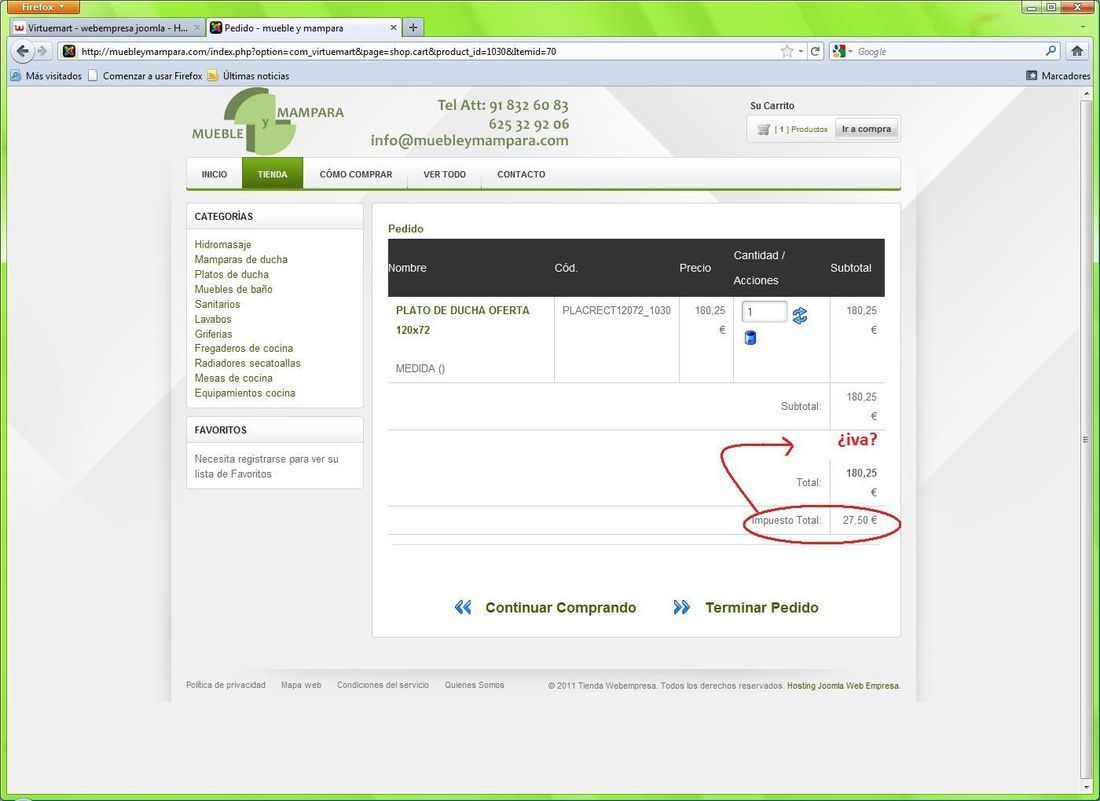Click Política de privacidad footer link
The height and width of the screenshot is (801, 1100).
(226, 685)
